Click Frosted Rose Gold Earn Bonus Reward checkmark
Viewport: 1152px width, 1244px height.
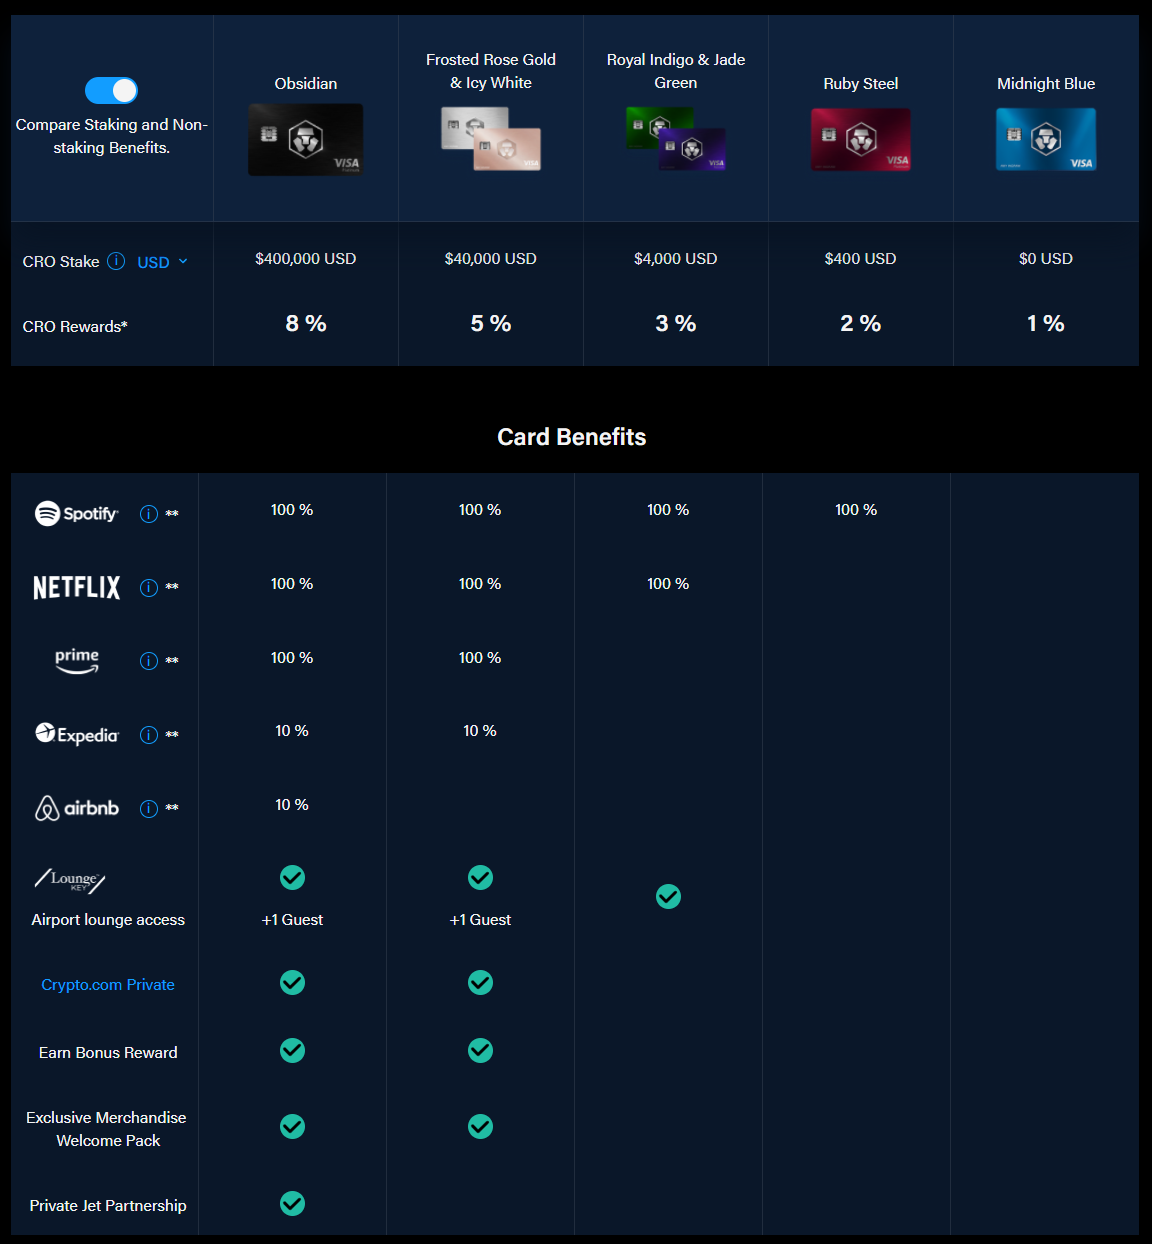click(x=480, y=1051)
